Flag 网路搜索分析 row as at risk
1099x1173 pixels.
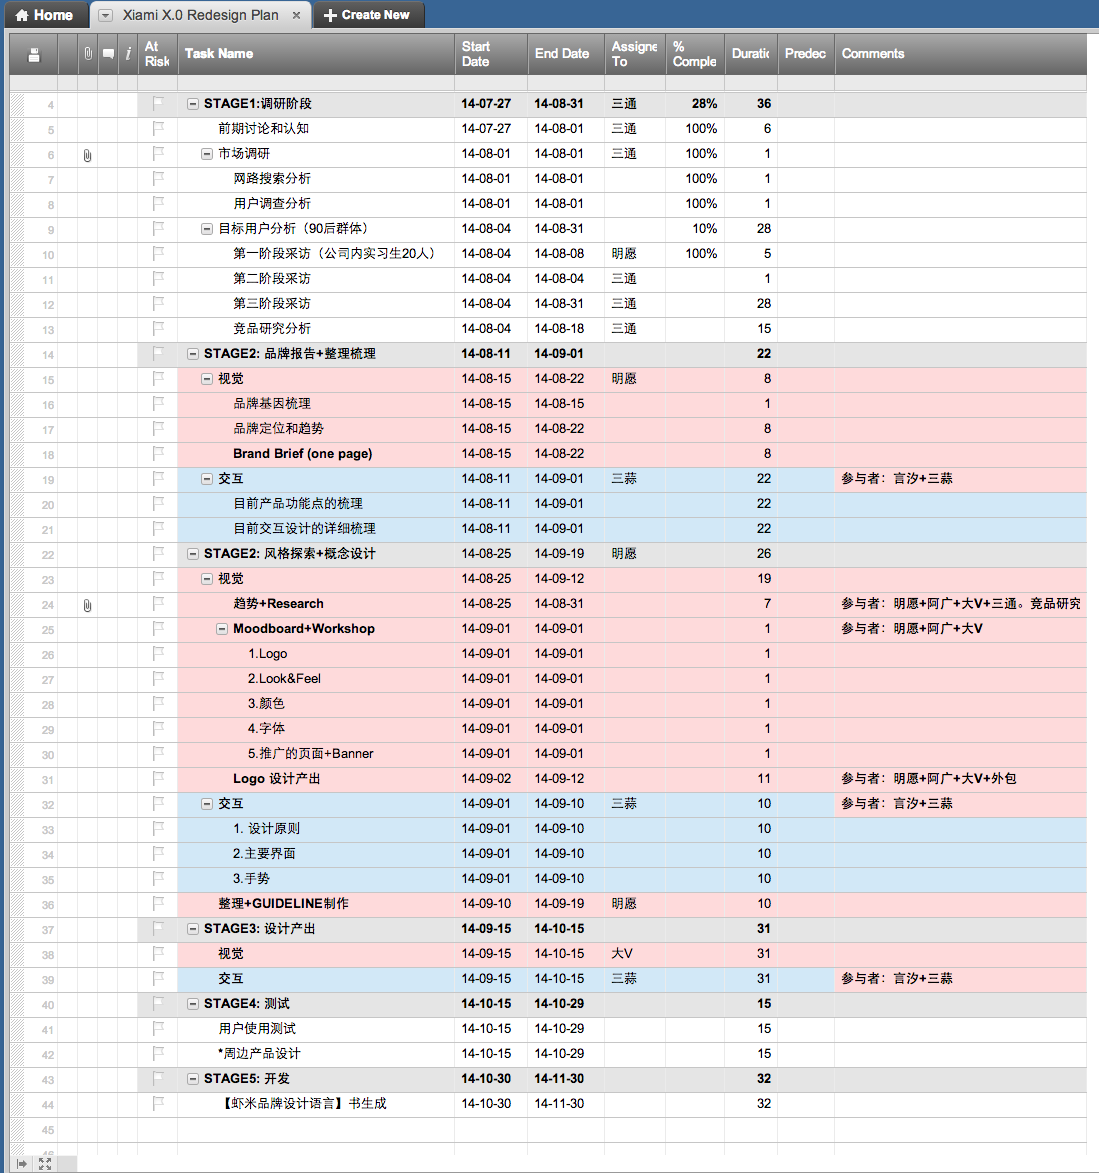click(x=158, y=179)
